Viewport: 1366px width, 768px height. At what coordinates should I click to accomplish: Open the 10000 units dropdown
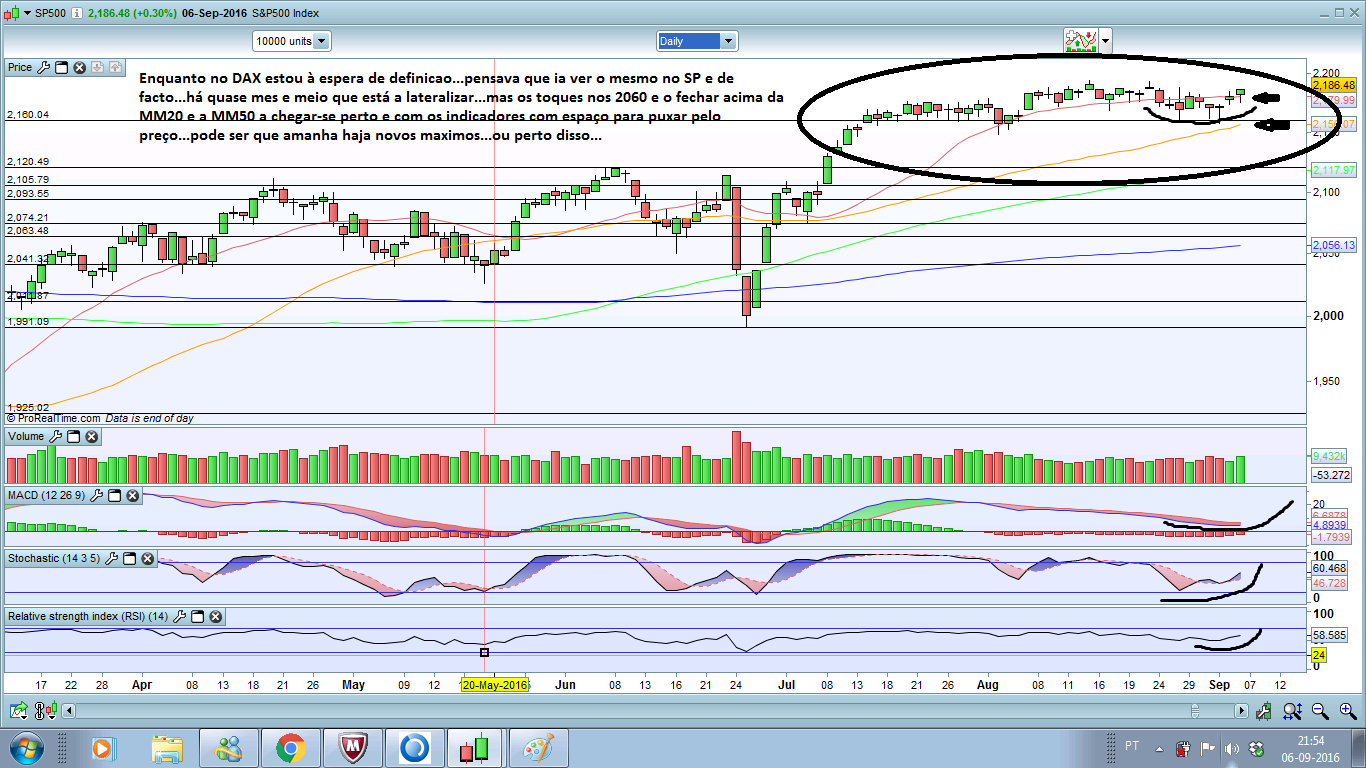(x=292, y=41)
